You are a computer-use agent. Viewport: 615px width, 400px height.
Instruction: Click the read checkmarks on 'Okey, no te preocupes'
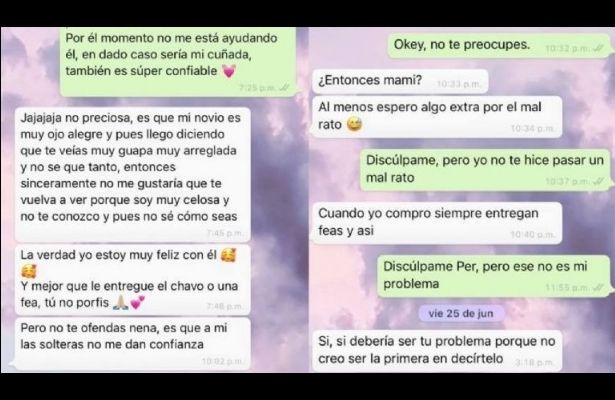point(599,48)
